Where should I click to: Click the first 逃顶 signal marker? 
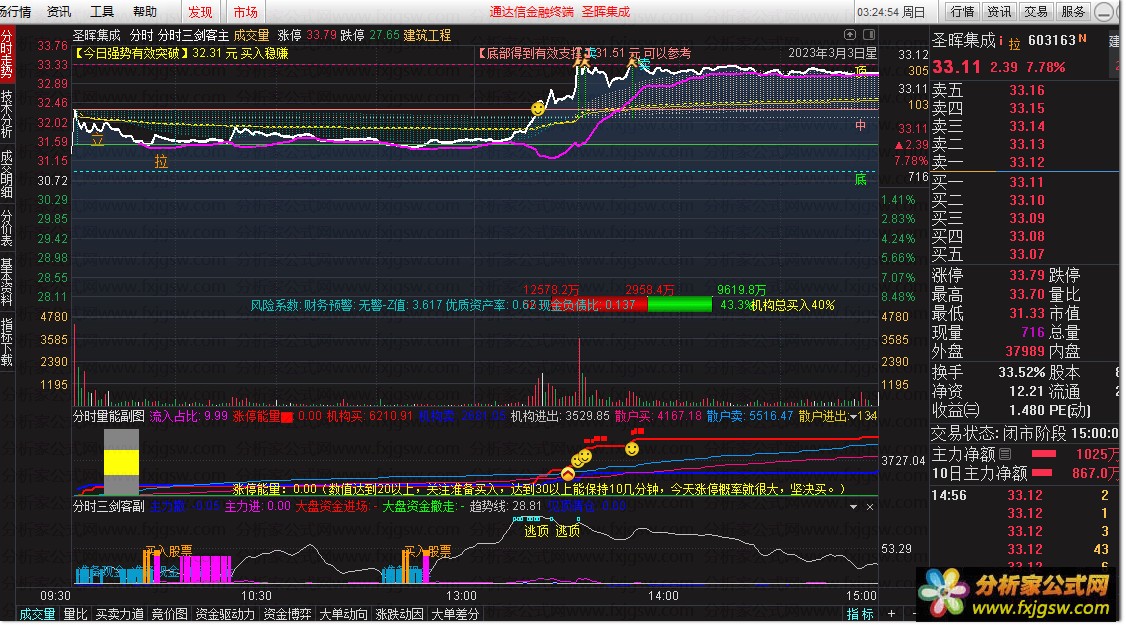click(536, 531)
